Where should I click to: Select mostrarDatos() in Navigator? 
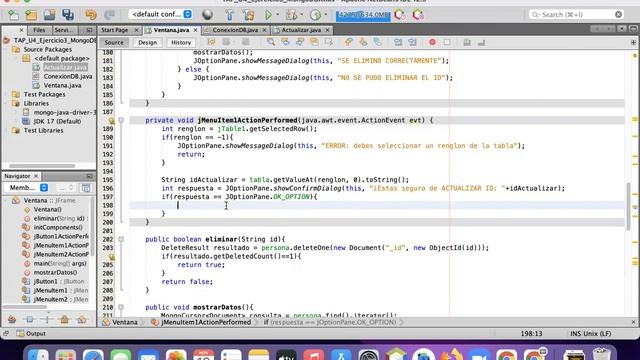pos(55,272)
